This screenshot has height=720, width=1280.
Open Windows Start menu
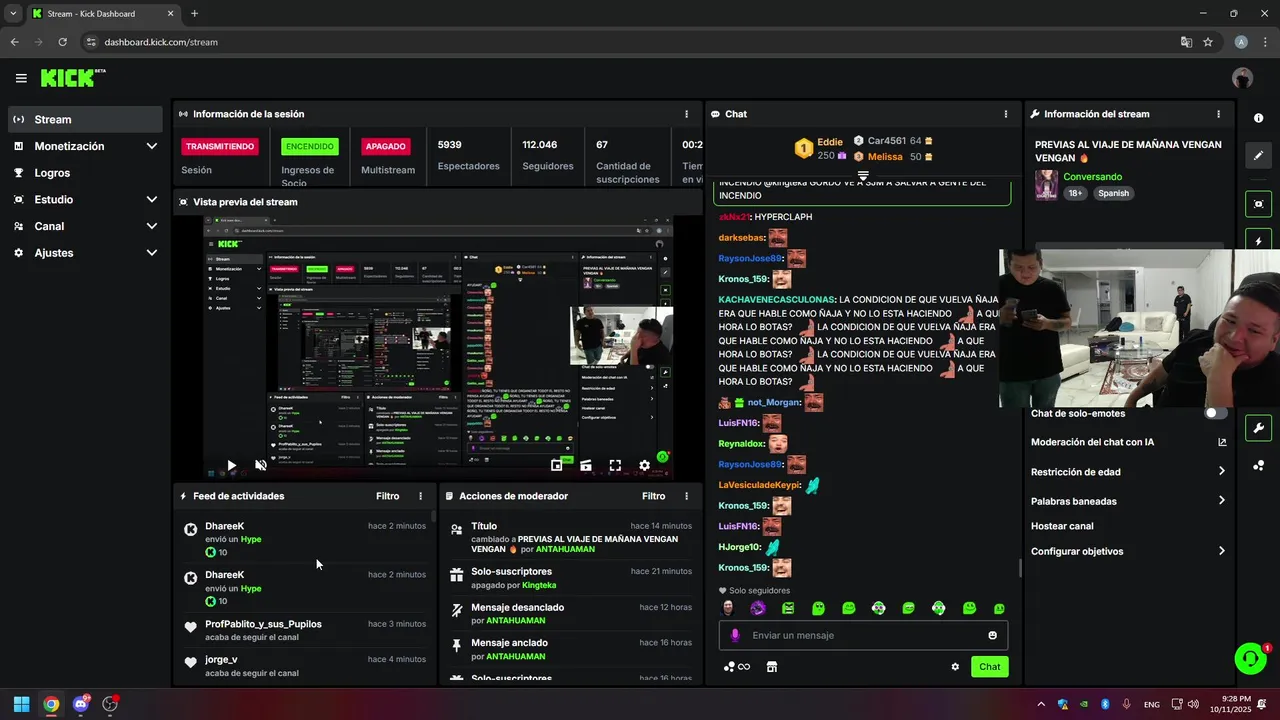(x=21, y=704)
